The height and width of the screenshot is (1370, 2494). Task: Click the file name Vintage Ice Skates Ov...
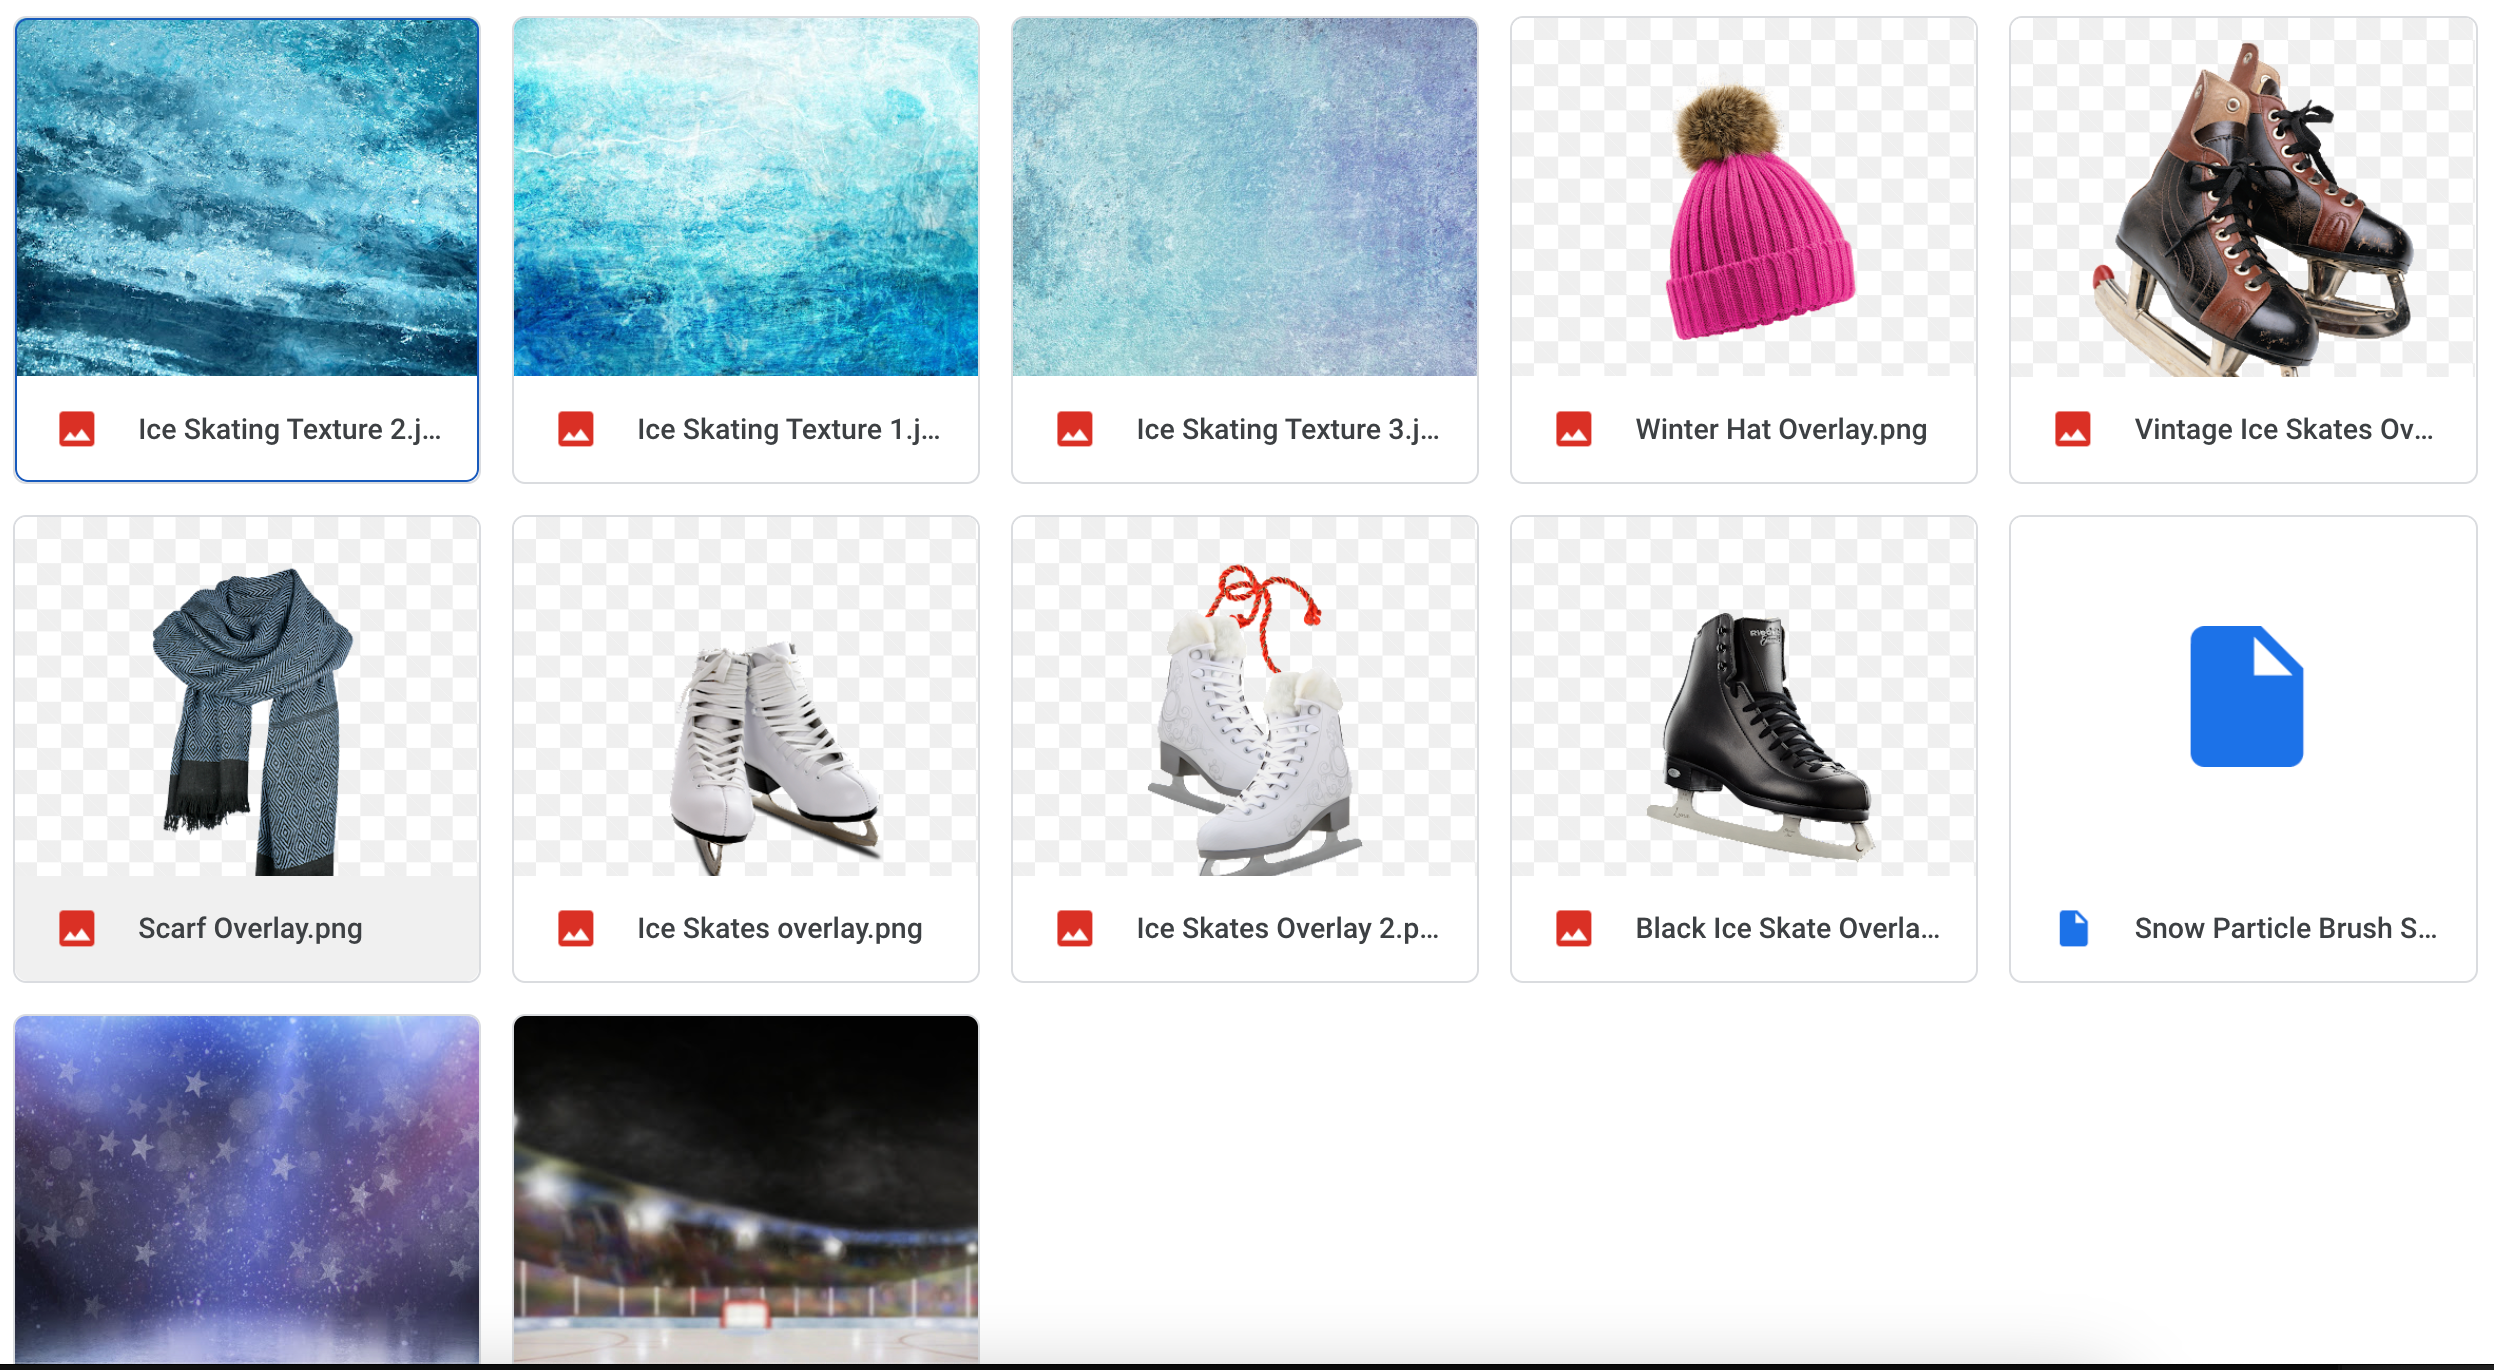(2285, 429)
